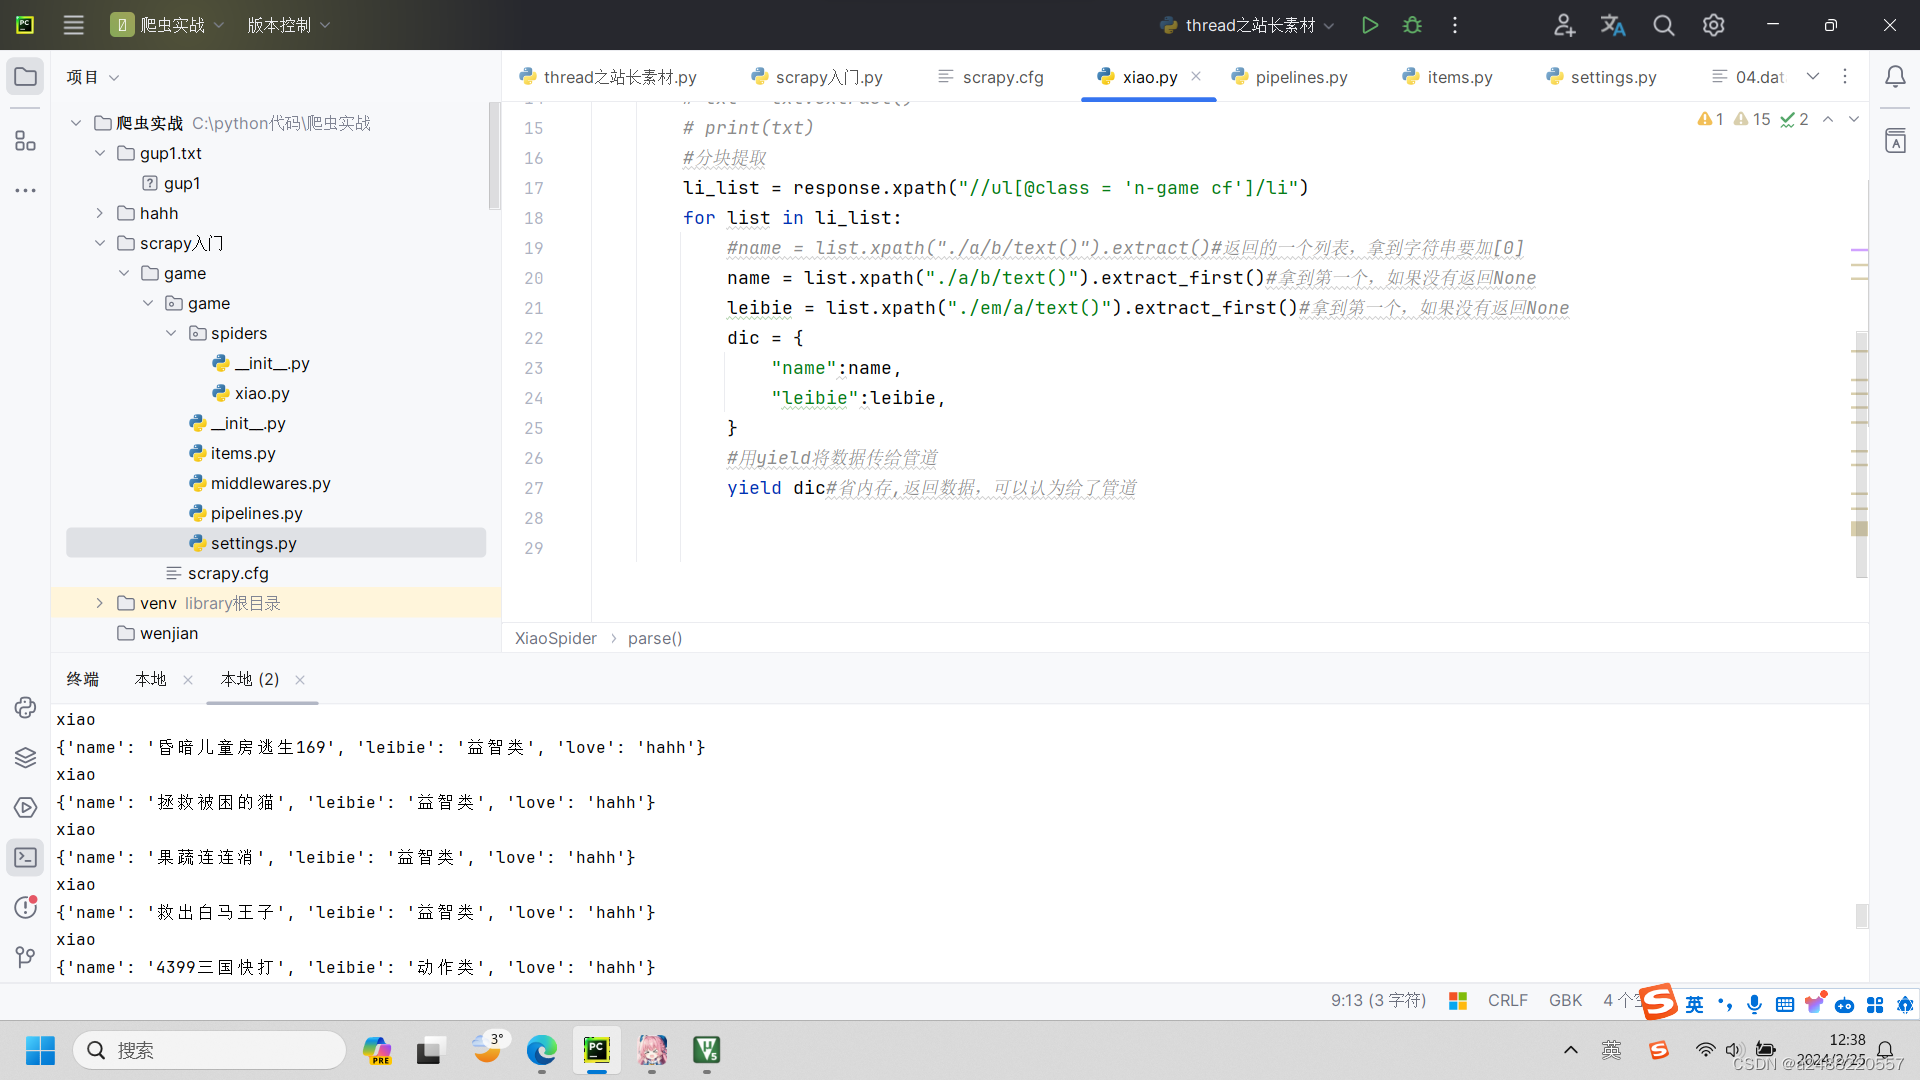Viewport: 1920px width, 1080px height.
Task: Open the Structure tool window icon
Action: click(x=25, y=141)
